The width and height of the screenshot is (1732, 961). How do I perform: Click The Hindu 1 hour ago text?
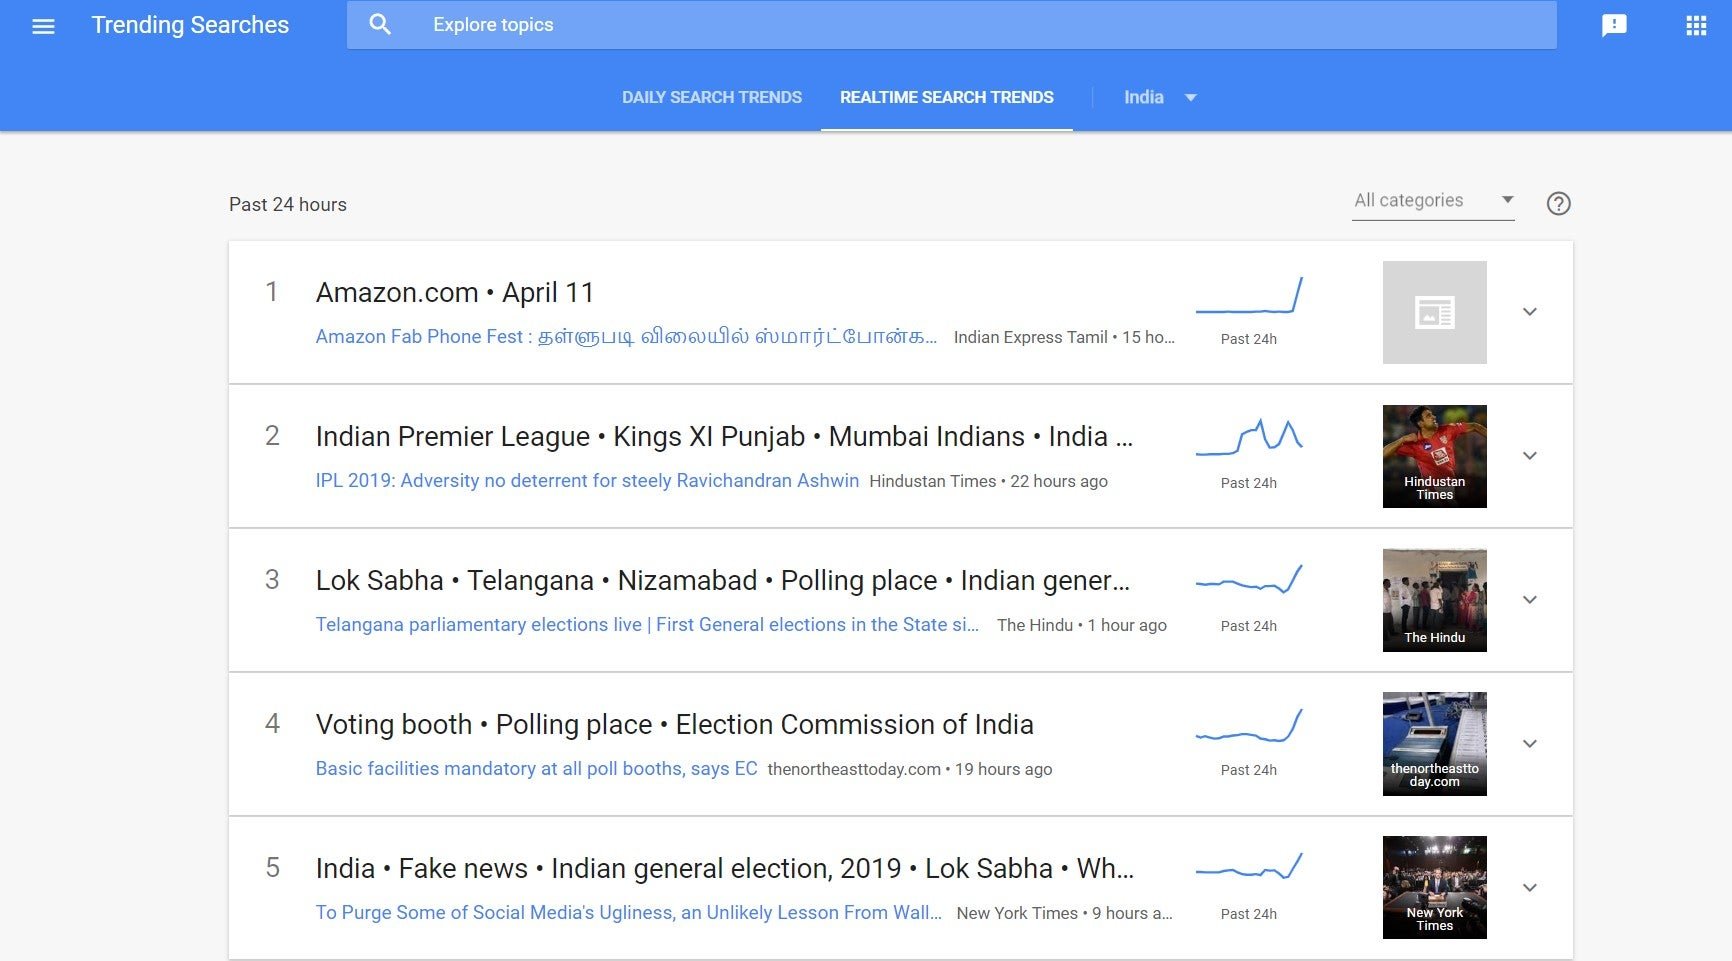[x=1082, y=625]
